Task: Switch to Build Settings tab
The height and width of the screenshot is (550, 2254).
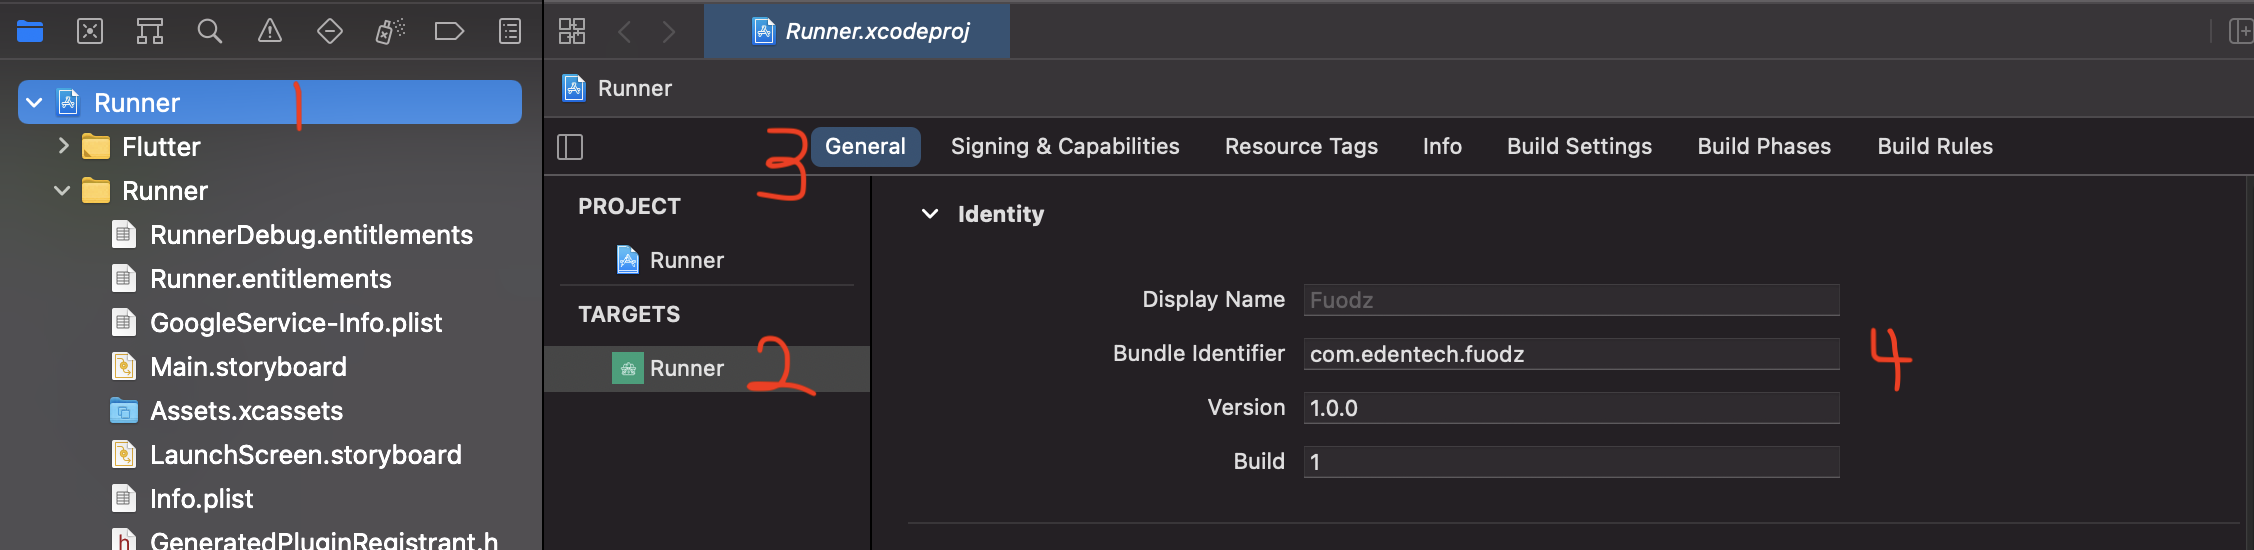Action: pos(1579,146)
